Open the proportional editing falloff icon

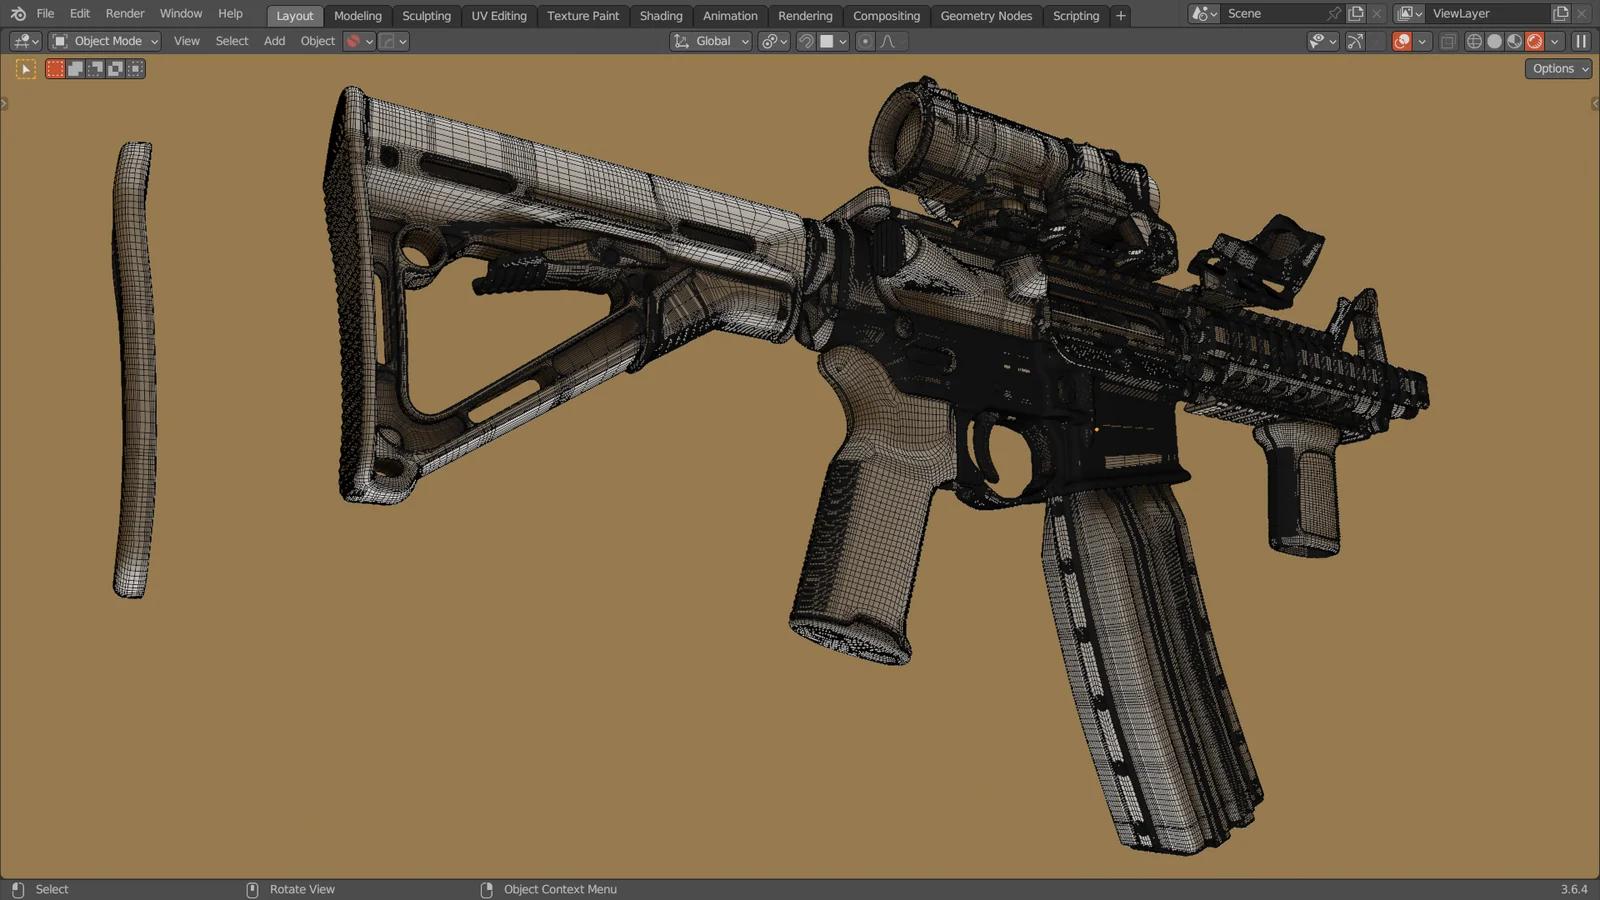pyautogui.click(x=886, y=41)
